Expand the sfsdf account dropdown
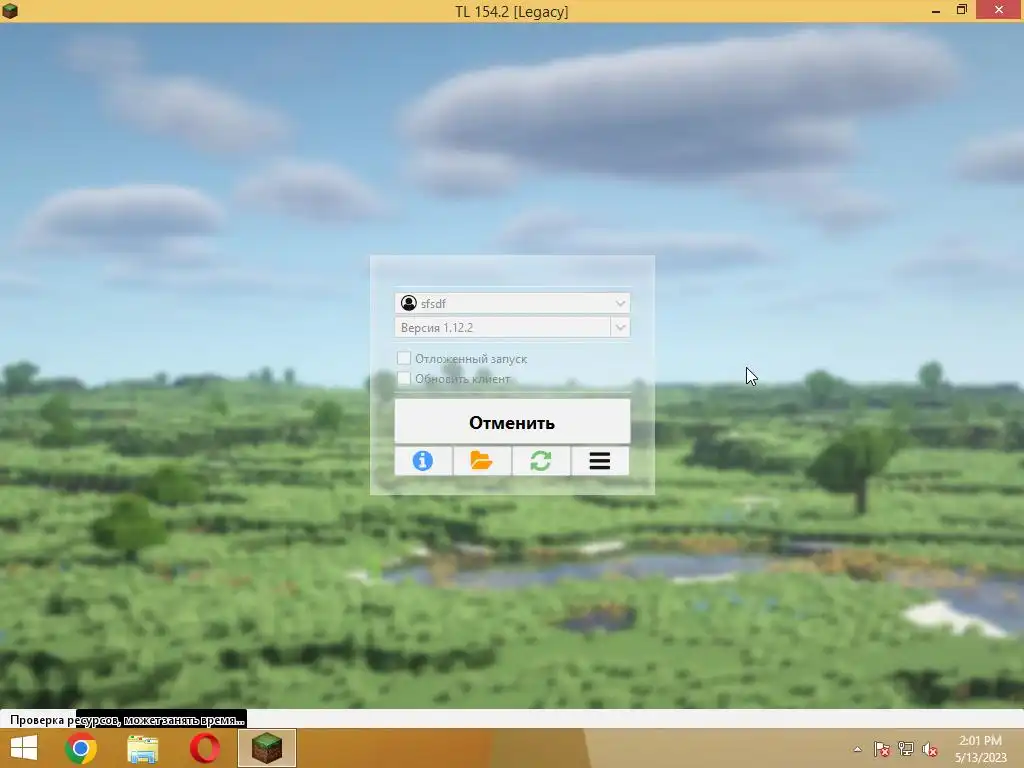Viewport: 1024px width, 768px height. tap(620, 303)
